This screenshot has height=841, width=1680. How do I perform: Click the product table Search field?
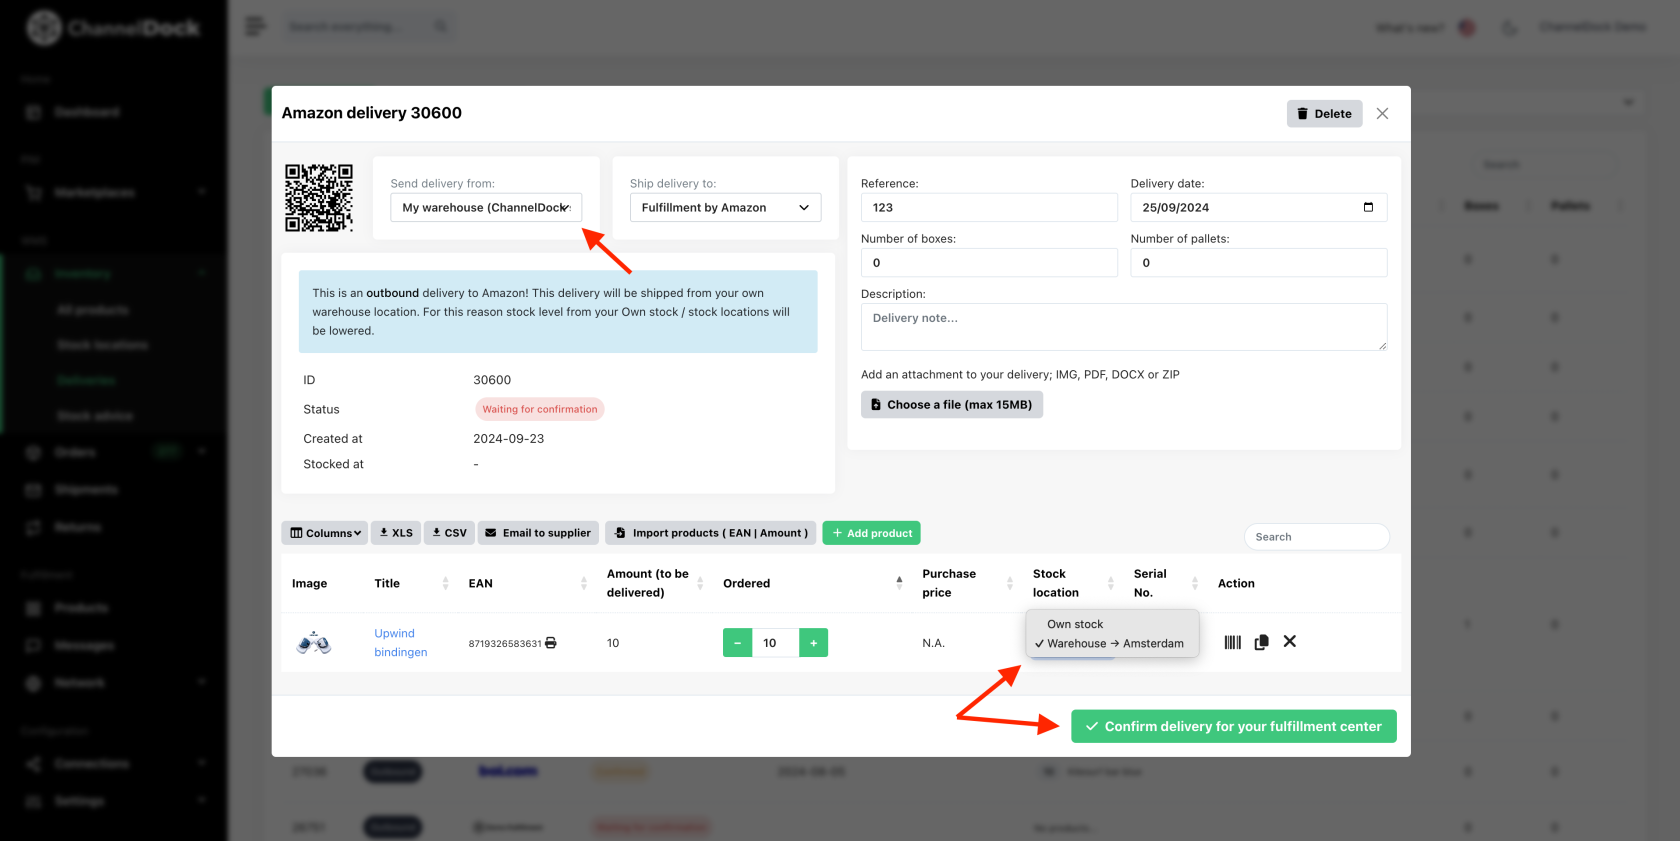coord(1316,537)
